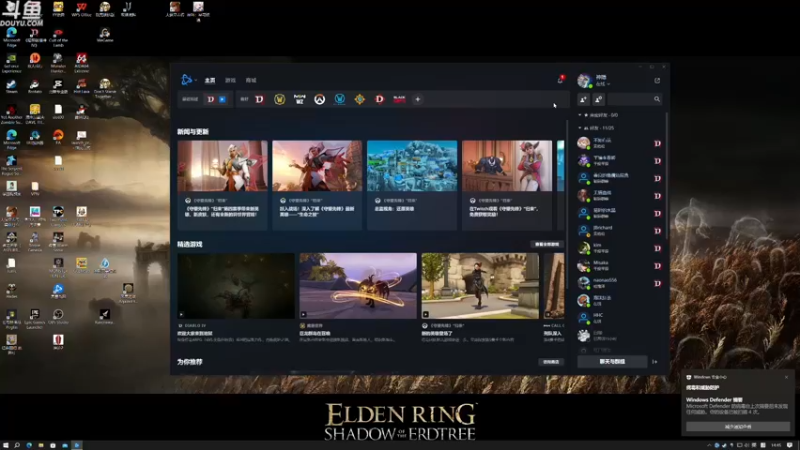Click Diablo icon in kim's row
This screenshot has width=800, height=450.
pyautogui.click(x=658, y=248)
